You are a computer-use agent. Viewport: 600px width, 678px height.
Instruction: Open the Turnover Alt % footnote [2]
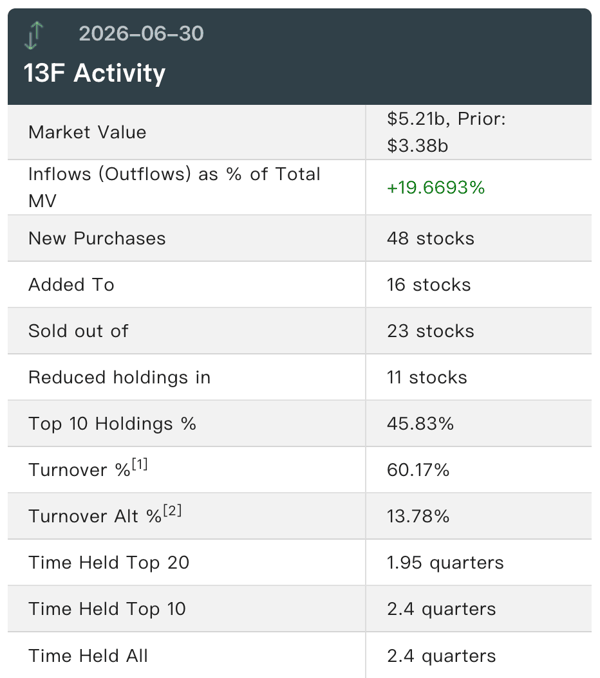[172, 511]
